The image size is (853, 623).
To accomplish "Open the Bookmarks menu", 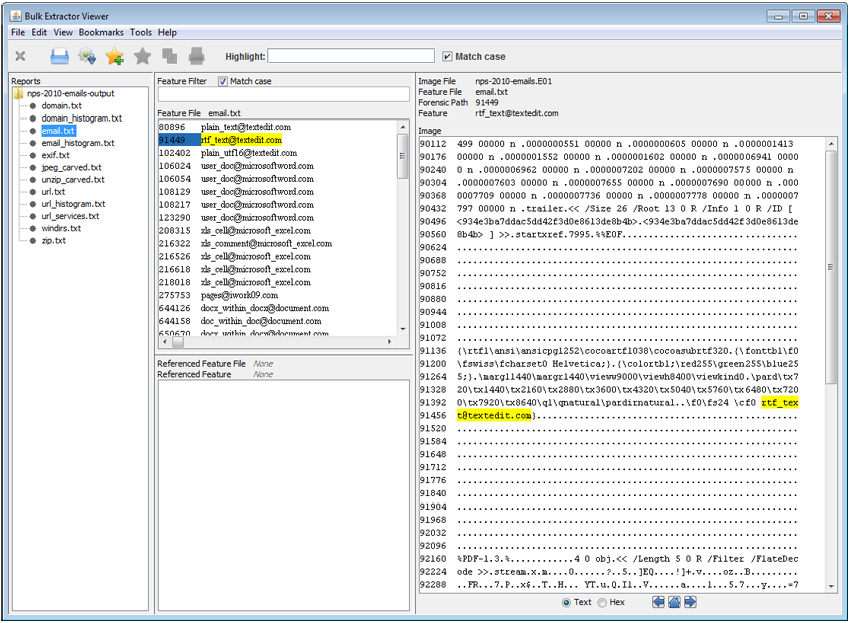I will 101,33.
